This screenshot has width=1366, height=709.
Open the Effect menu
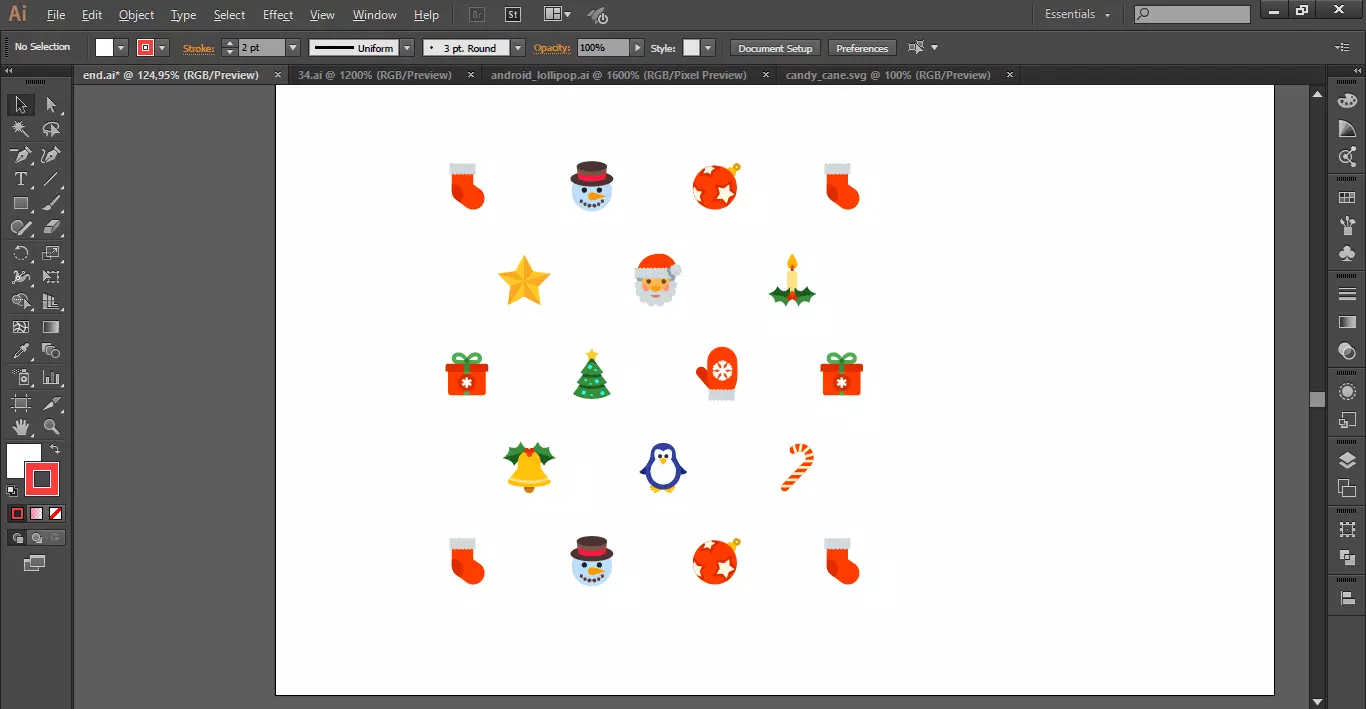(278, 15)
